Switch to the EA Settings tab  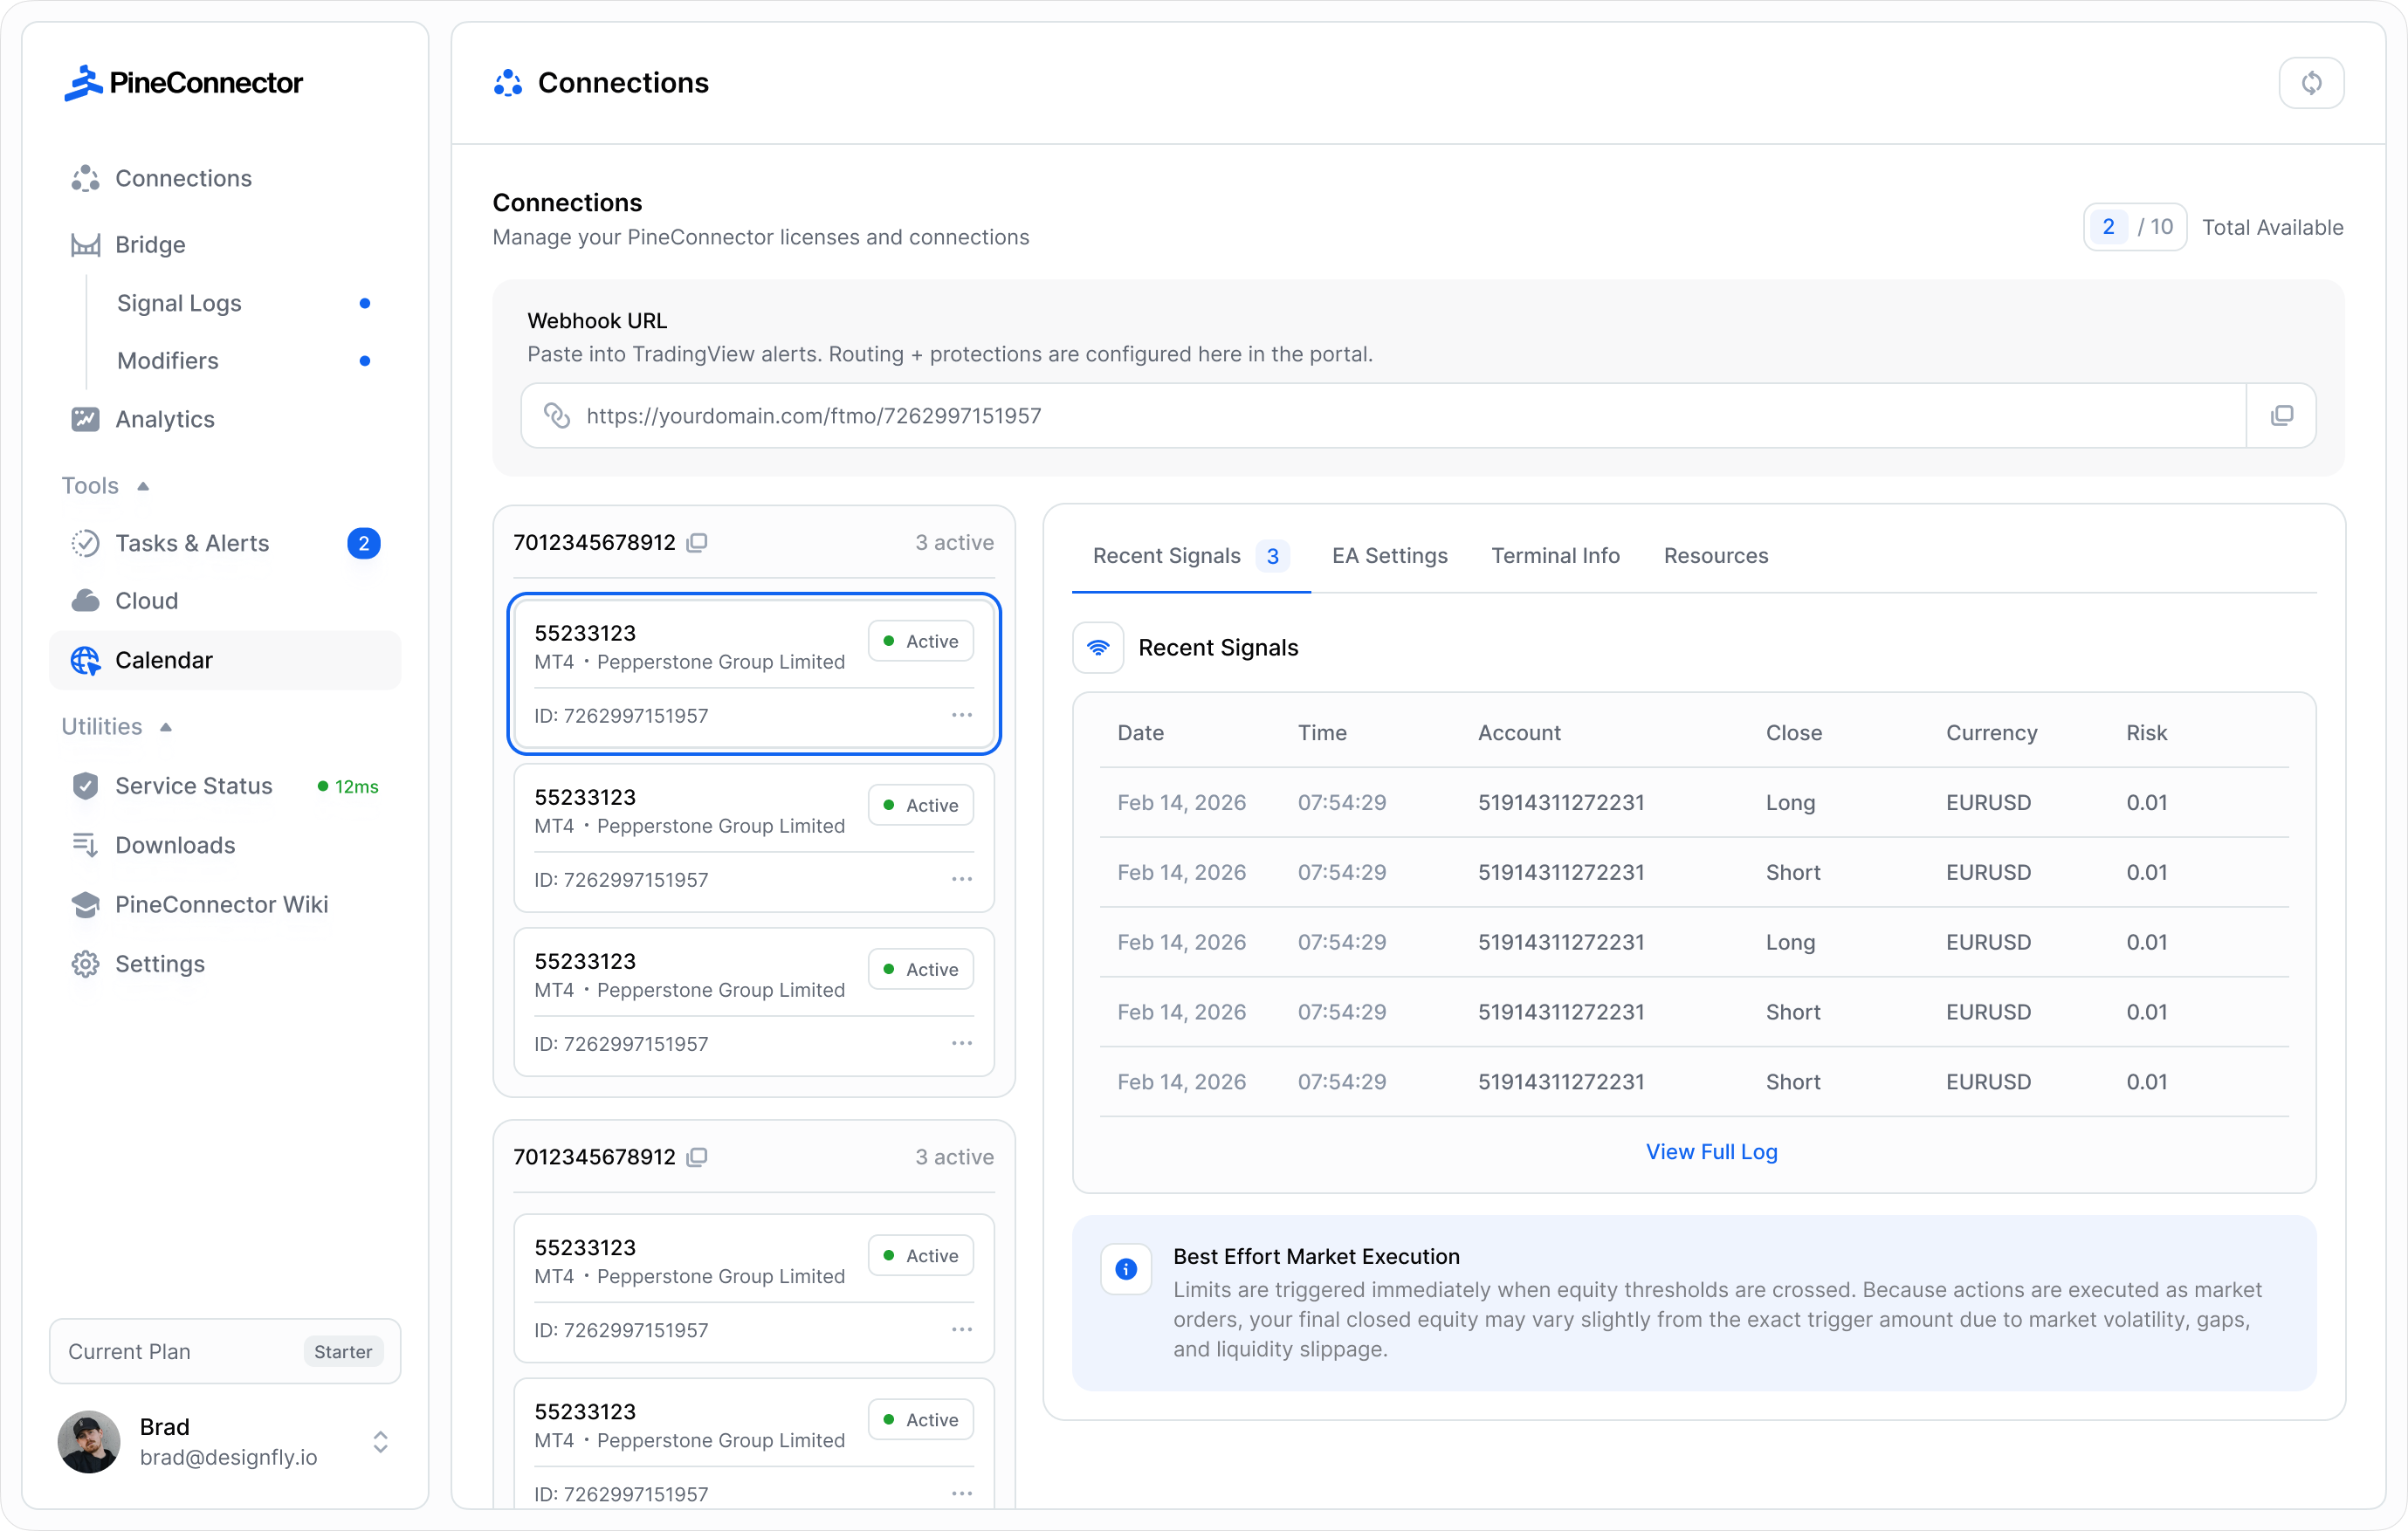tap(1389, 556)
